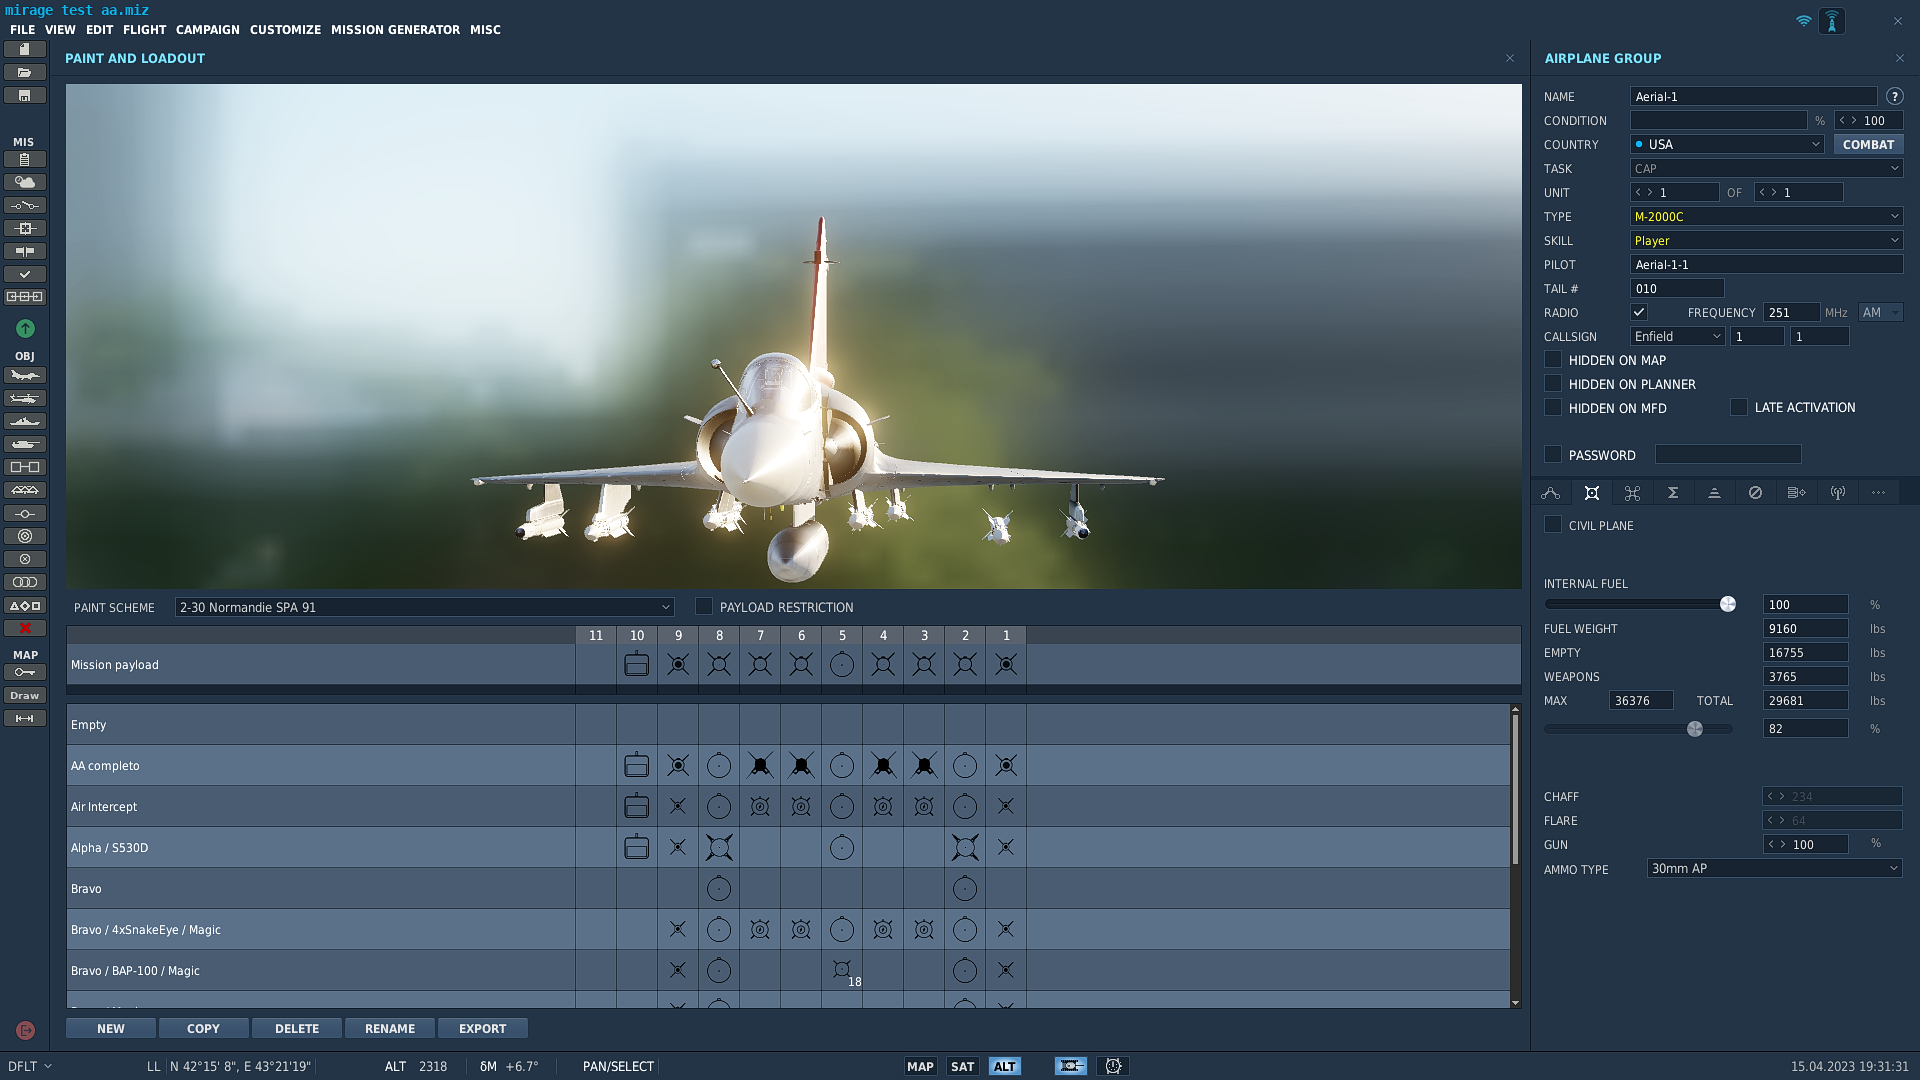This screenshot has height=1080, width=1920.
Task: Open the triggers switch tool
Action: [25, 205]
